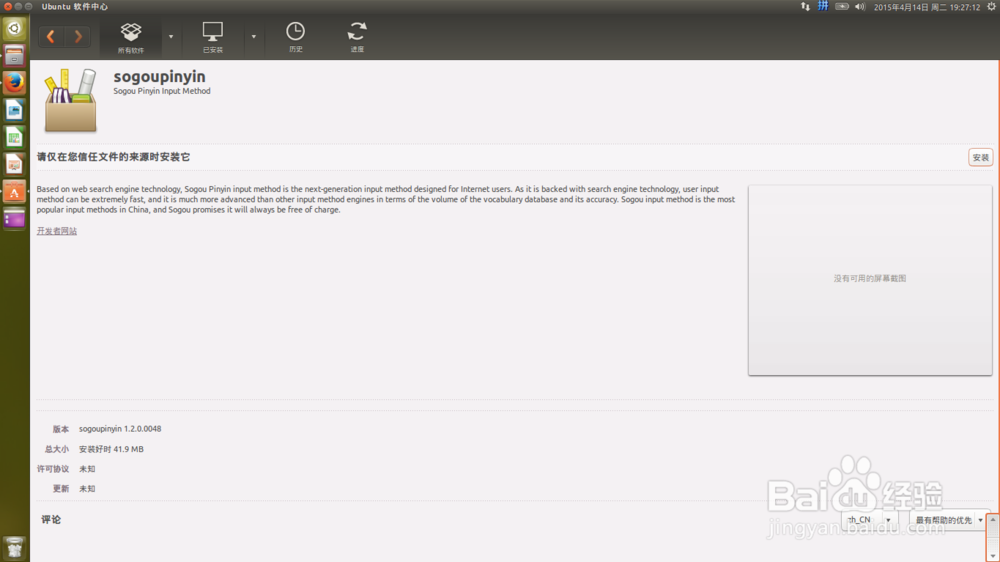The image size is (1000, 562).
Task: Open the All Software (所有软件) section
Action: pos(131,38)
